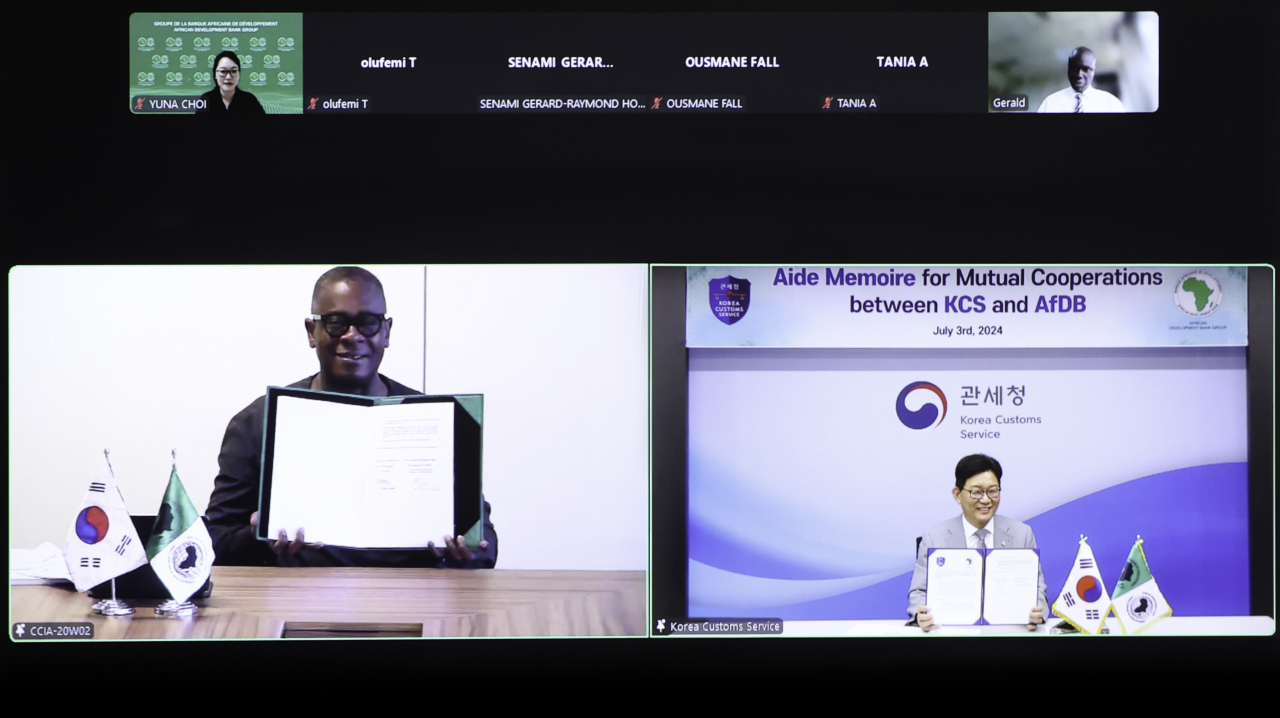The height and width of the screenshot is (718, 1280).
Task: Select Gerald's video thumbnail
Action: (1073, 62)
